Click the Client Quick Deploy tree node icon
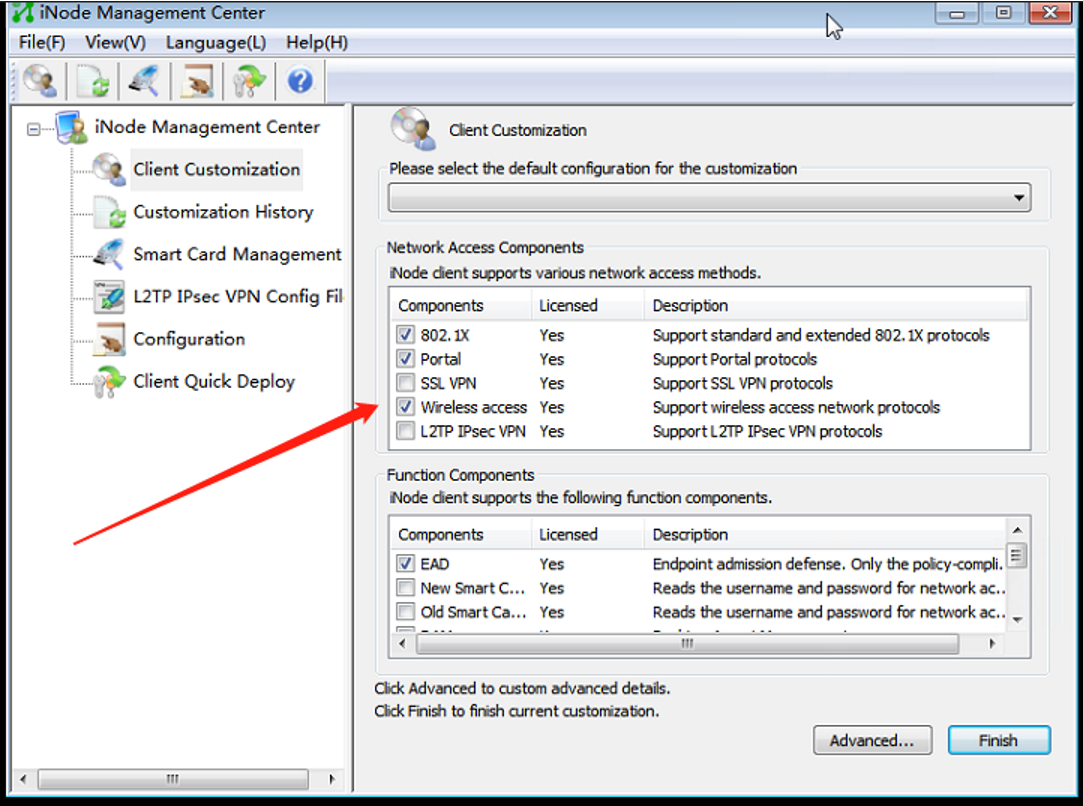This screenshot has width=1083, height=806. pyautogui.click(x=108, y=381)
